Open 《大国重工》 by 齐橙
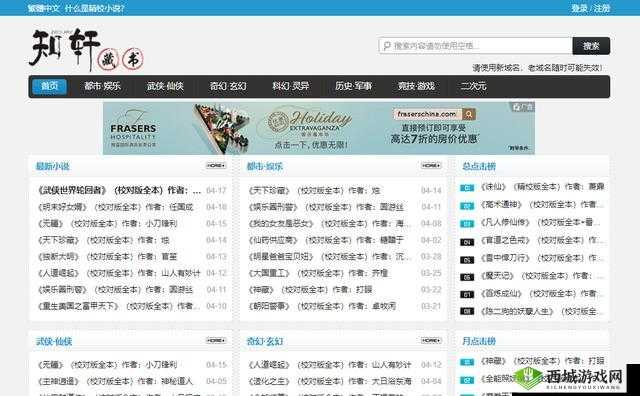 click(318, 273)
